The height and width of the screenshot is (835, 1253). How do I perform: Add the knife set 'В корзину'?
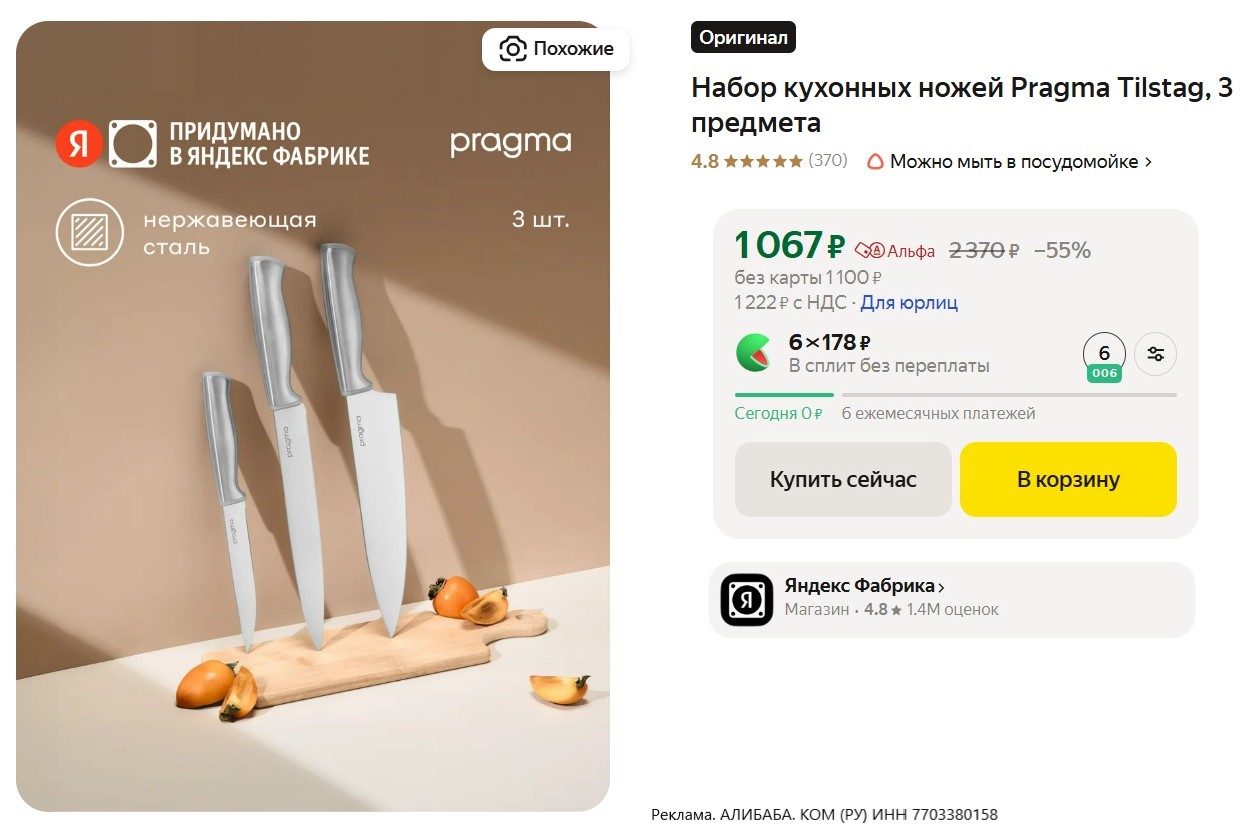pyautogui.click(x=1068, y=480)
